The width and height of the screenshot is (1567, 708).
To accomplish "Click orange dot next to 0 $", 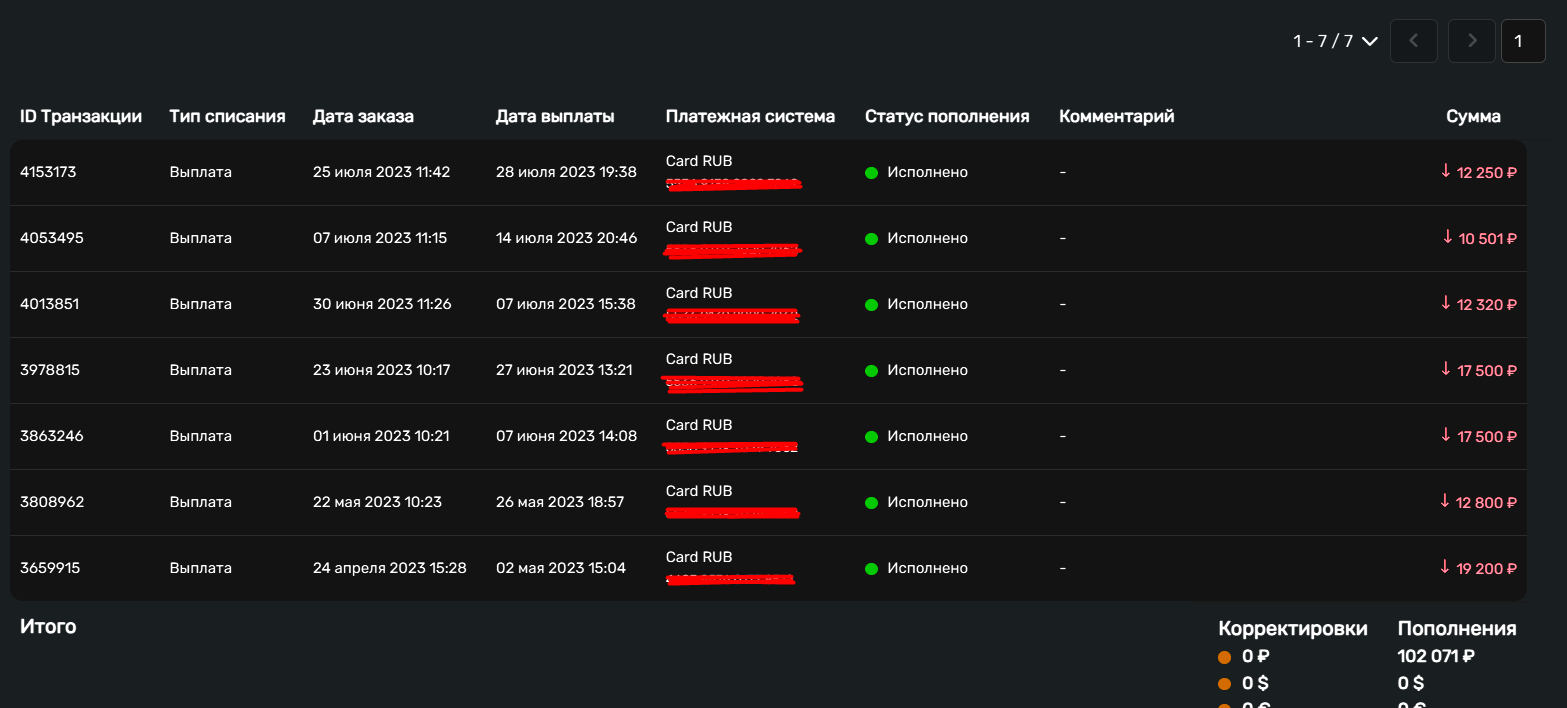I will coord(1224,685).
